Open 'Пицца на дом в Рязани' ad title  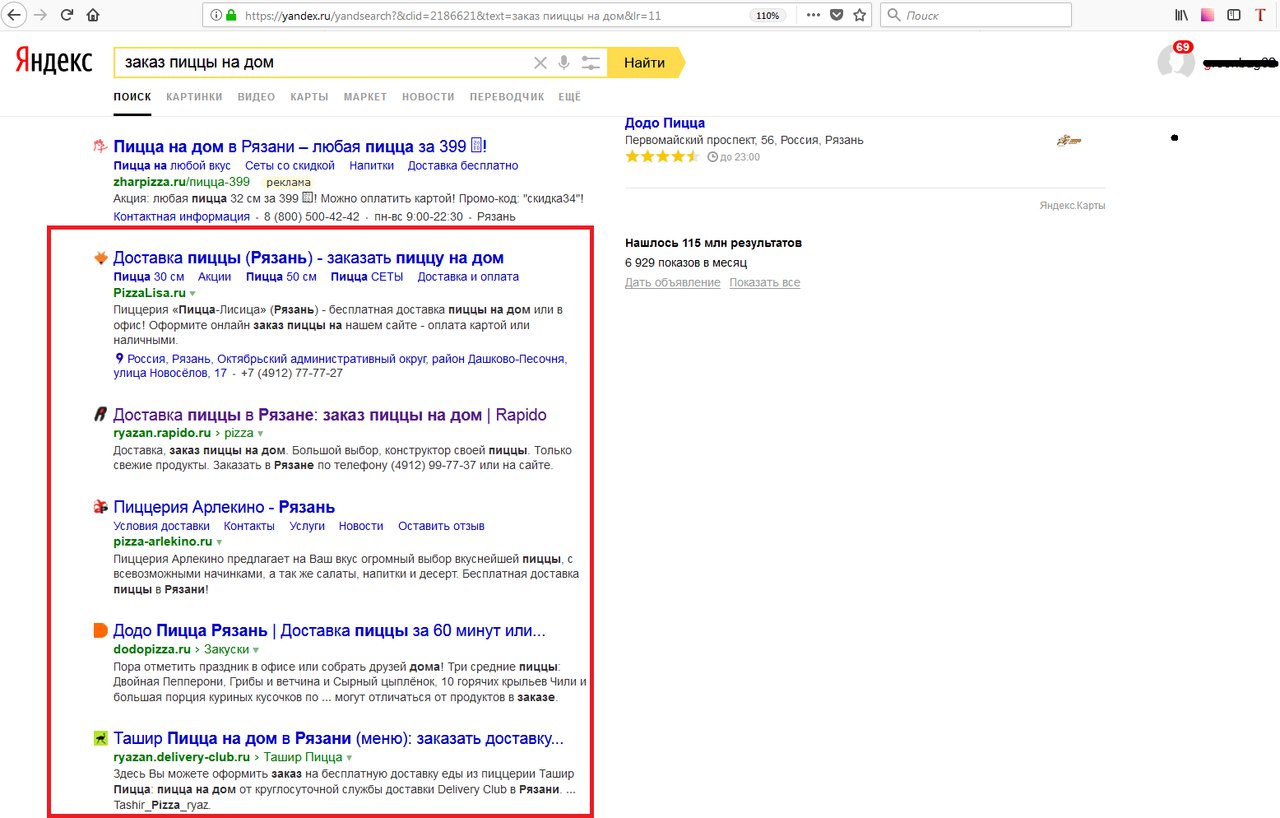(x=300, y=146)
